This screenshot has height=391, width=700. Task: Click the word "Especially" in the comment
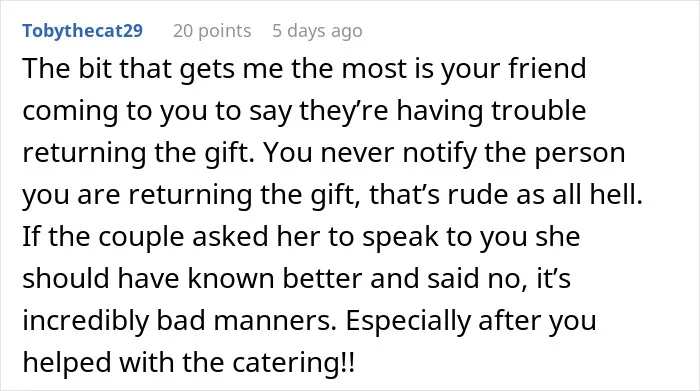click(408, 320)
